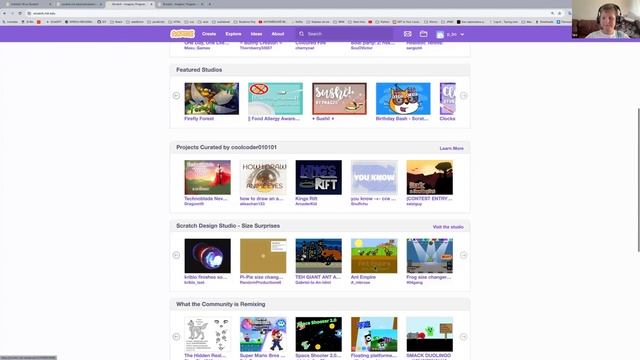Open the Explore page

point(233,34)
